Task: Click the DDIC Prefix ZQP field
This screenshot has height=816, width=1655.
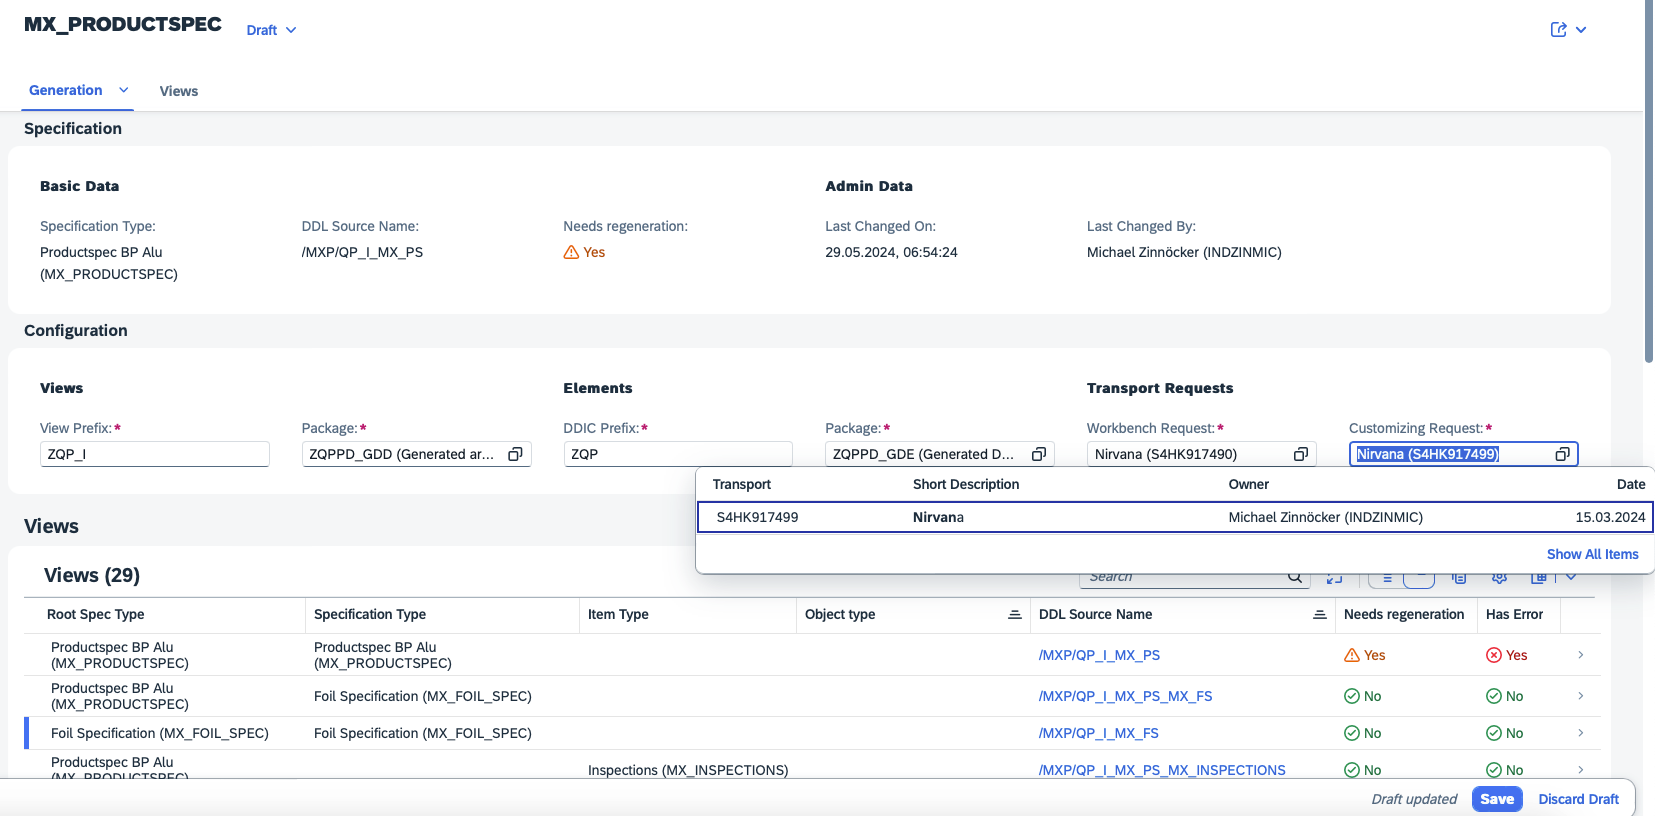Action: point(678,454)
